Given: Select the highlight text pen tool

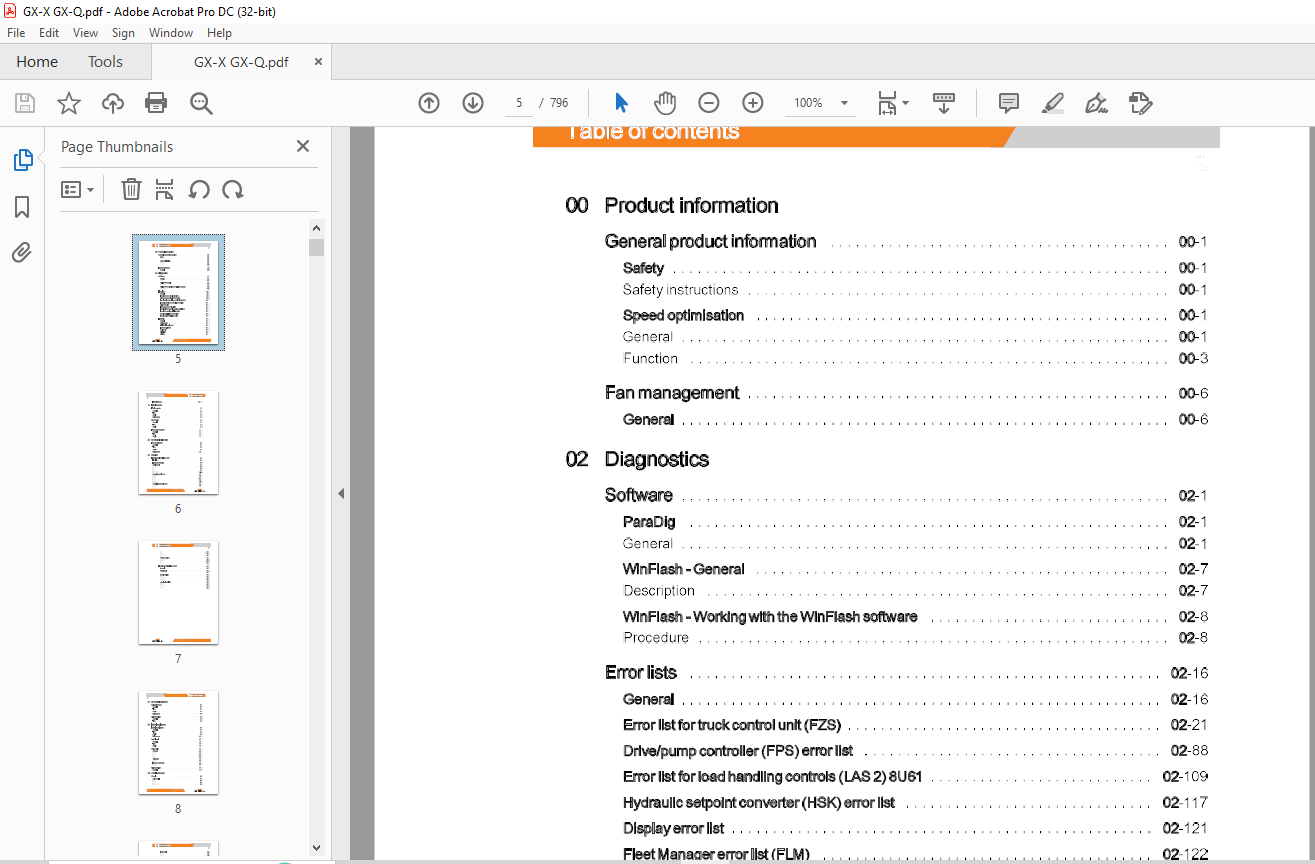Looking at the screenshot, I should (x=1052, y=103).
